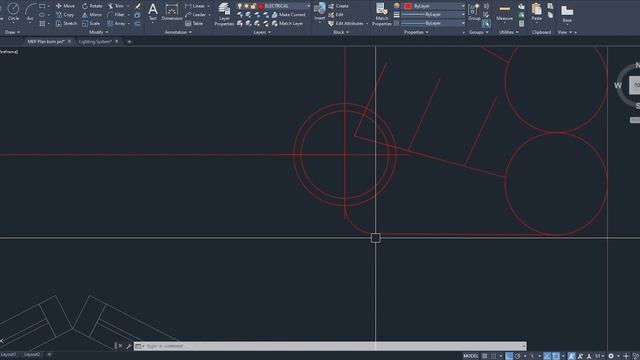This screenshot has width=640, height=360.
Task: Expand the Groups panel
Action: click(x=478, y=32)
